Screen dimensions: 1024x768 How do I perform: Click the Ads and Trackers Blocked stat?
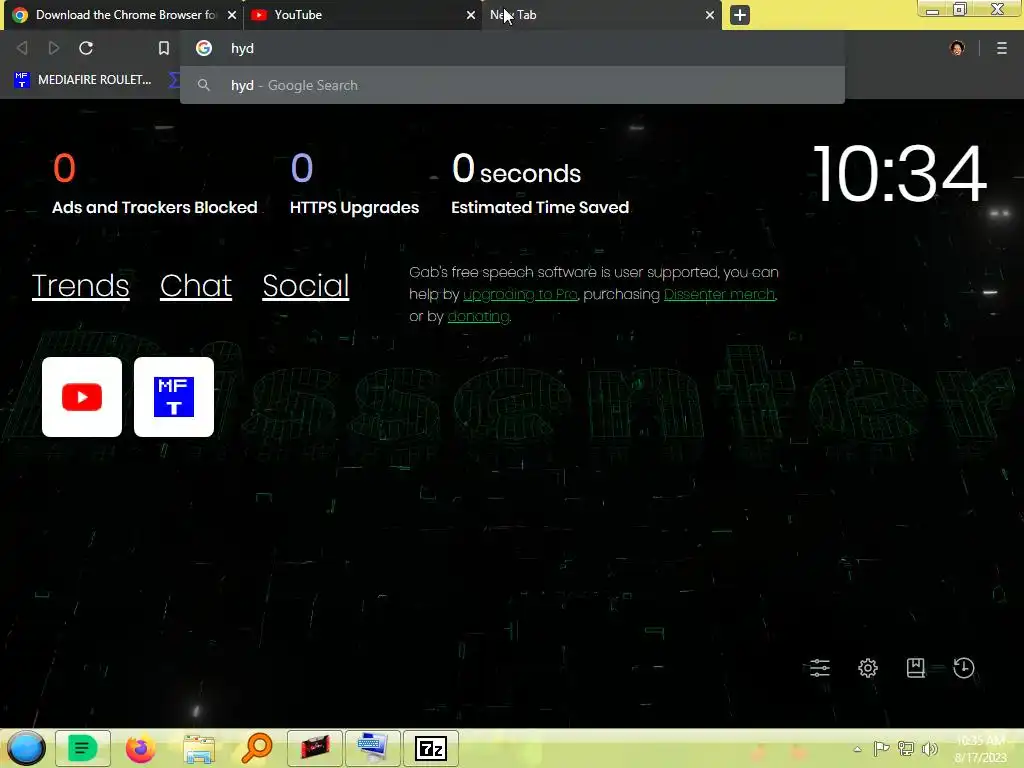(x=154, y=184)
